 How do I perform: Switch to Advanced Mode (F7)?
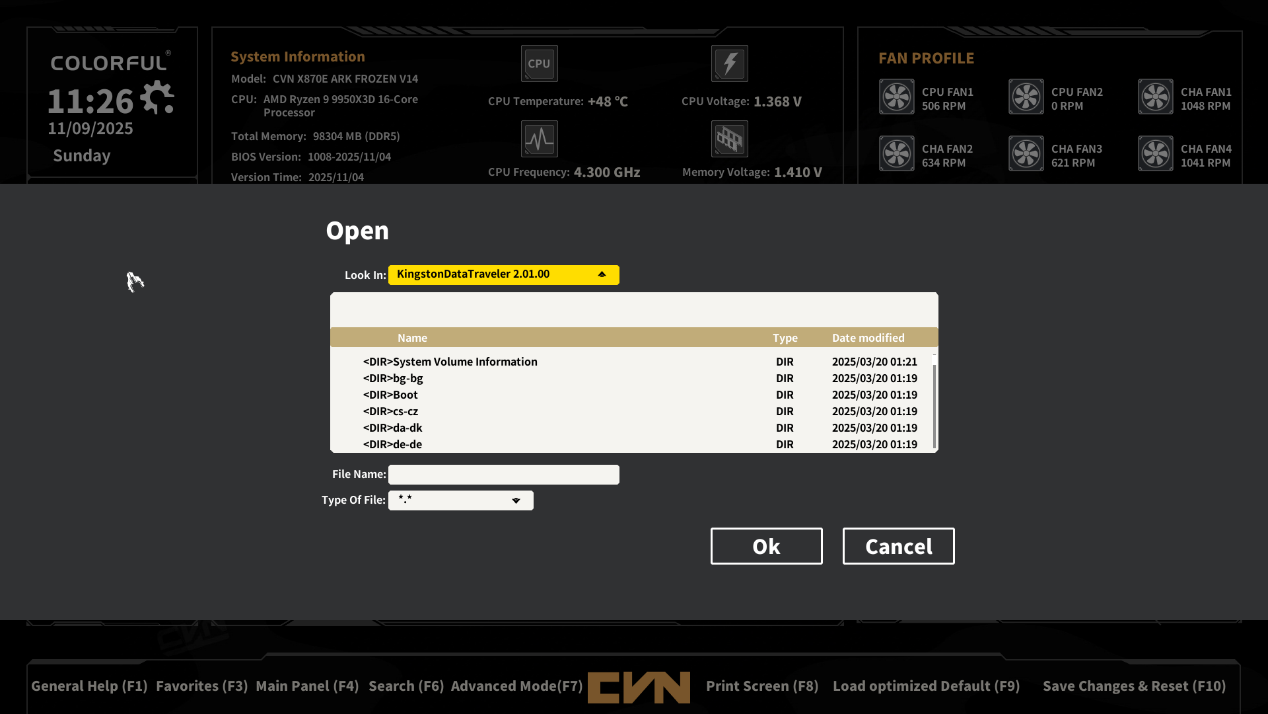coord(516,686)
